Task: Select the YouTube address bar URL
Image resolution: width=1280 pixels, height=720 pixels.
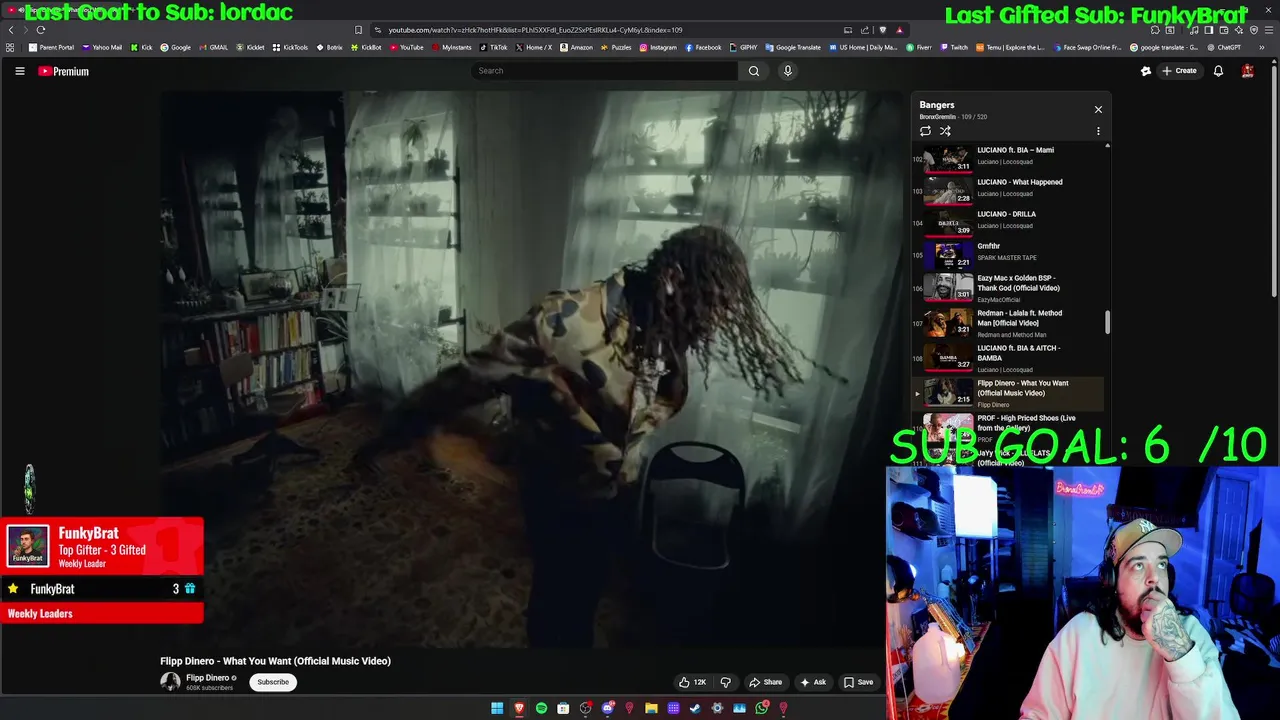Action: point(535,30)
